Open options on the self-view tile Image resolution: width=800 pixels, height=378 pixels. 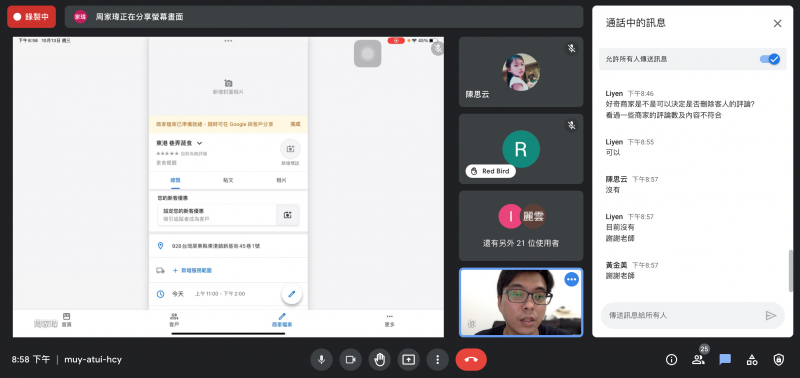coord(571,279)
